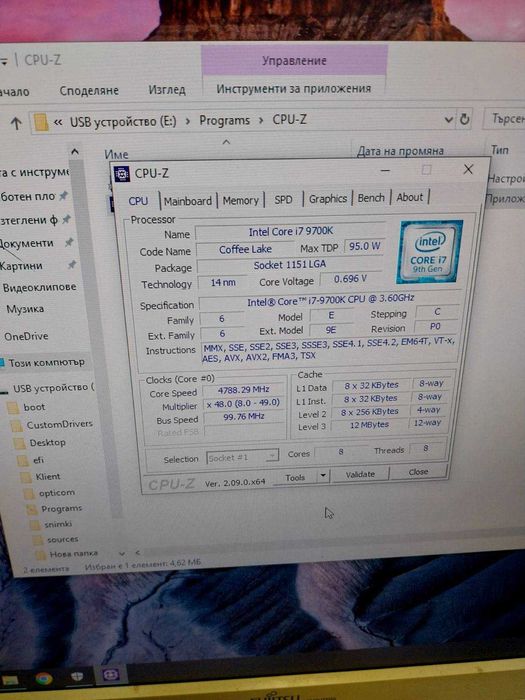The width and height of the screenshot is (525, 700).
Task: Click the CPU-Z icon on the taskbar
Action: (x=110, y=674)
